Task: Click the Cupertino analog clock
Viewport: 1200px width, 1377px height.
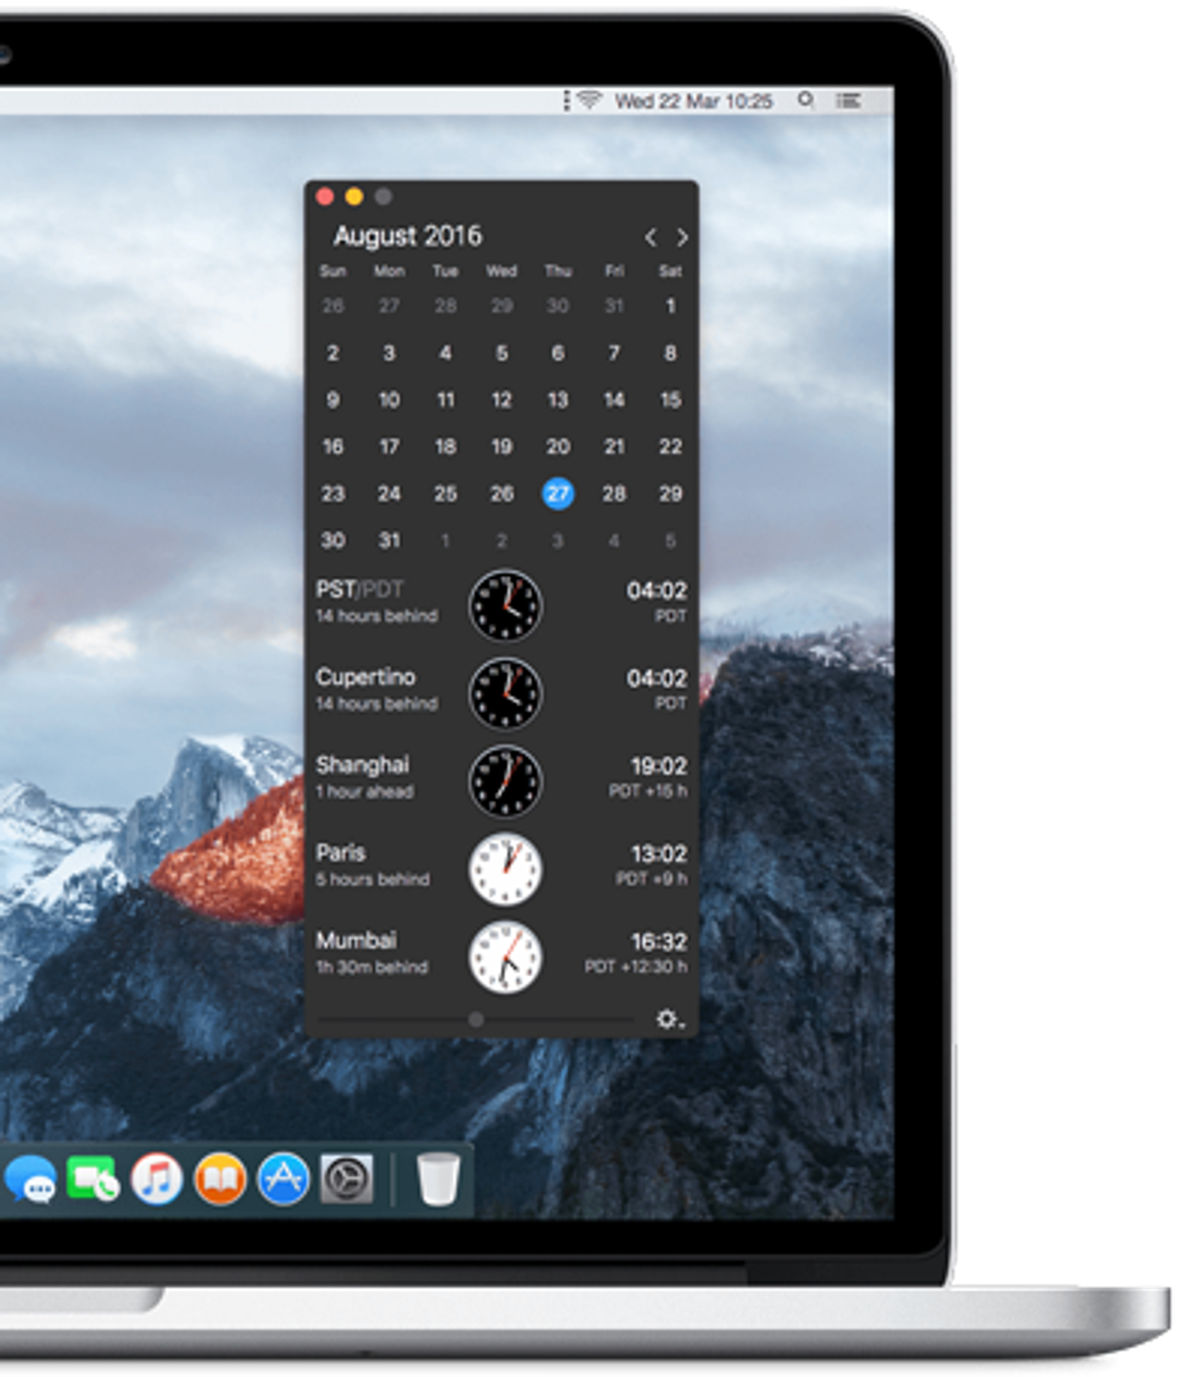Action: click(506, 693)
